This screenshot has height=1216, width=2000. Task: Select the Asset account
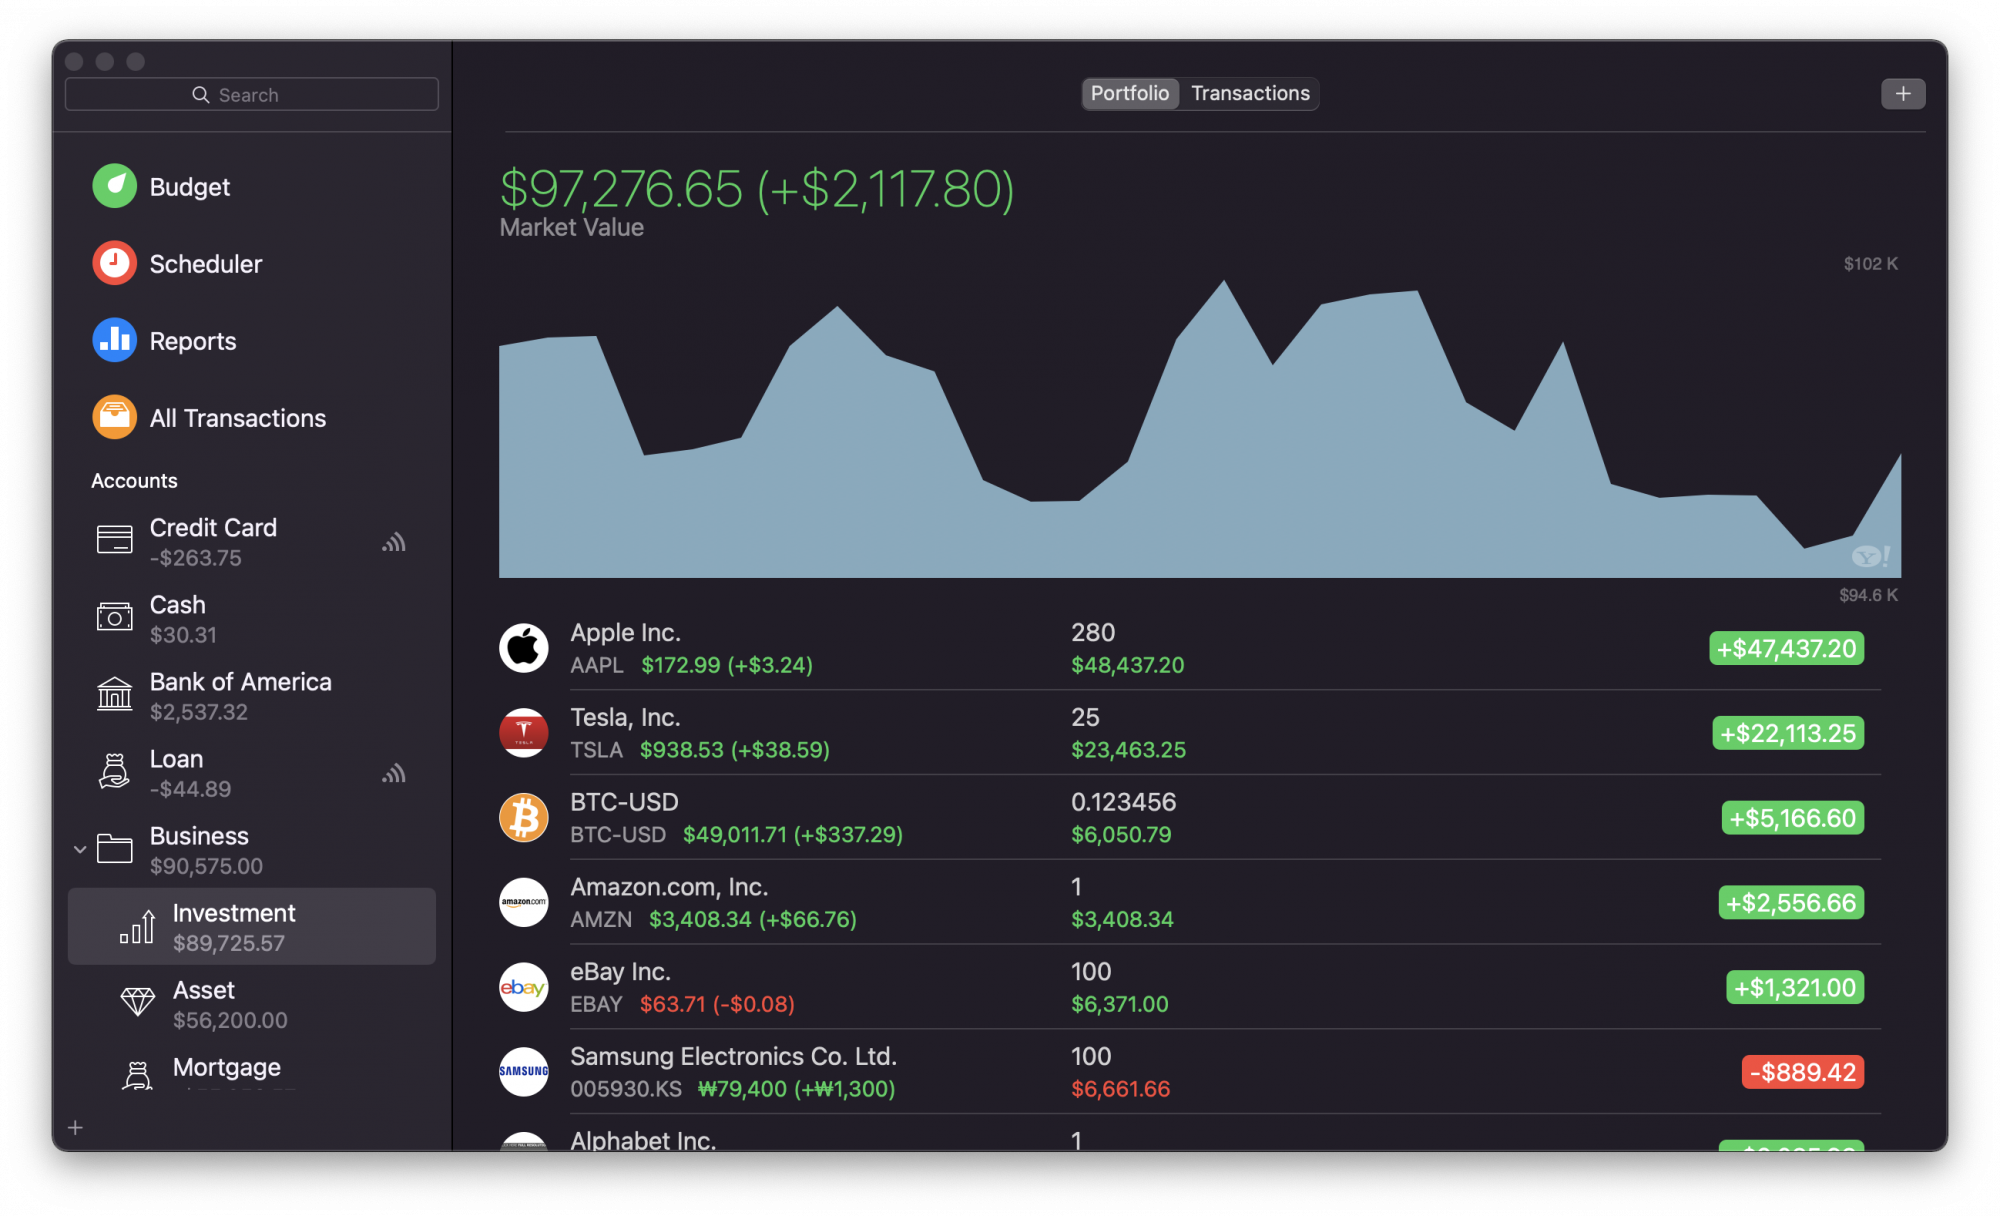(x=204, y=1003)
